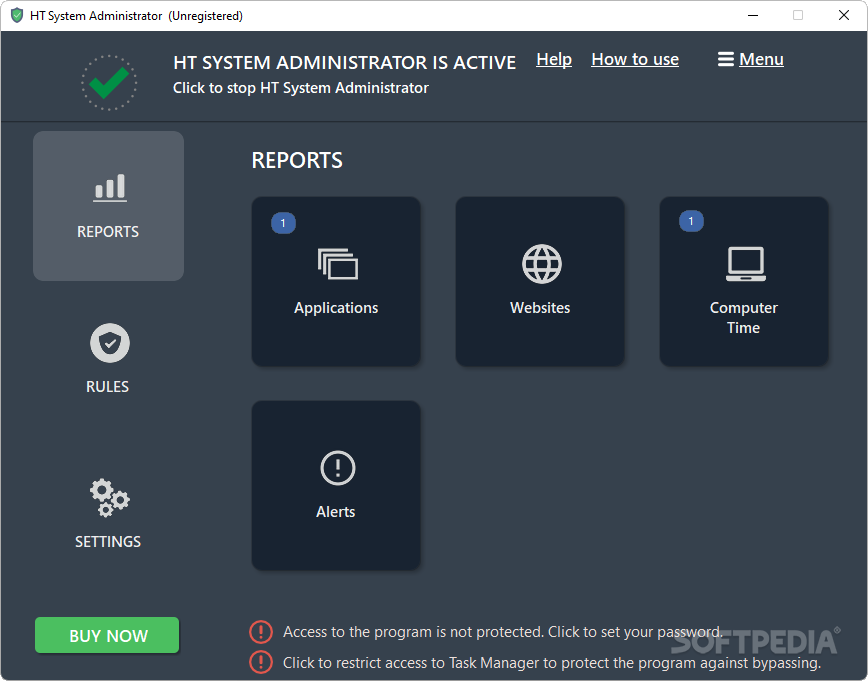This screenshot has width=868, height=681.
Task: Open the Rules shield icon
Action: 110,343
